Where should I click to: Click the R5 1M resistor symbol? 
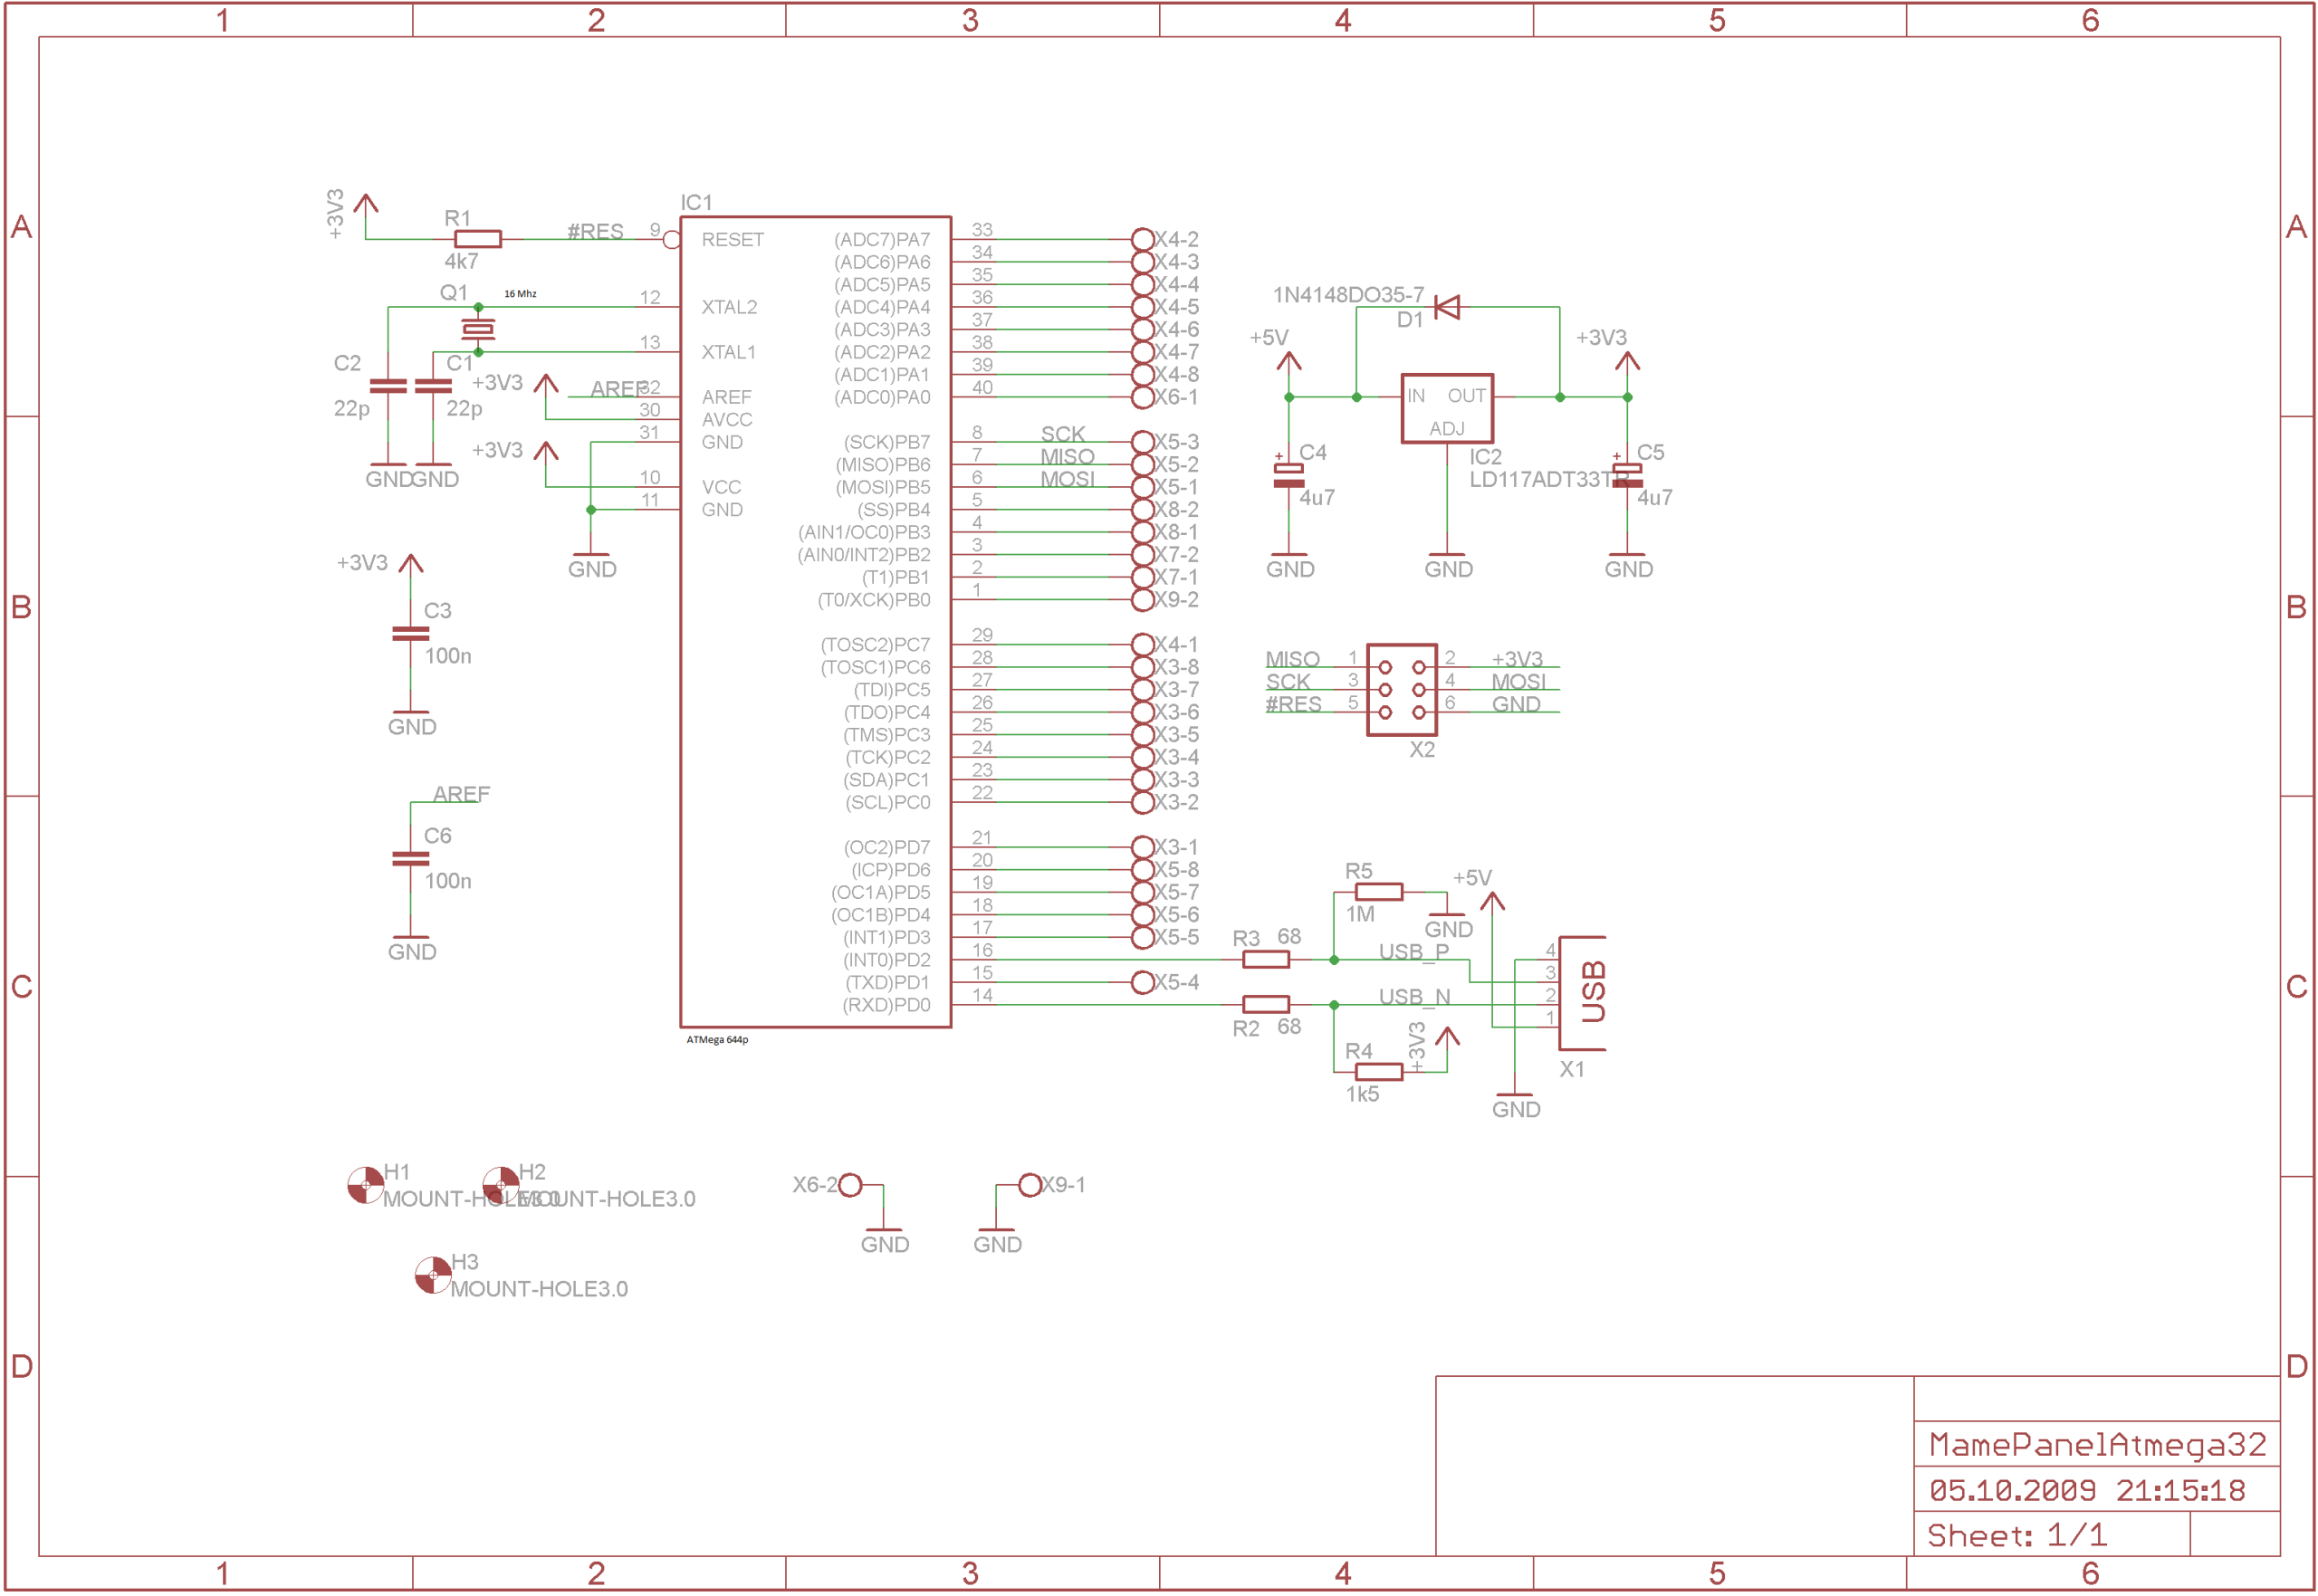pyautogui.click(x=1378, y=892)
